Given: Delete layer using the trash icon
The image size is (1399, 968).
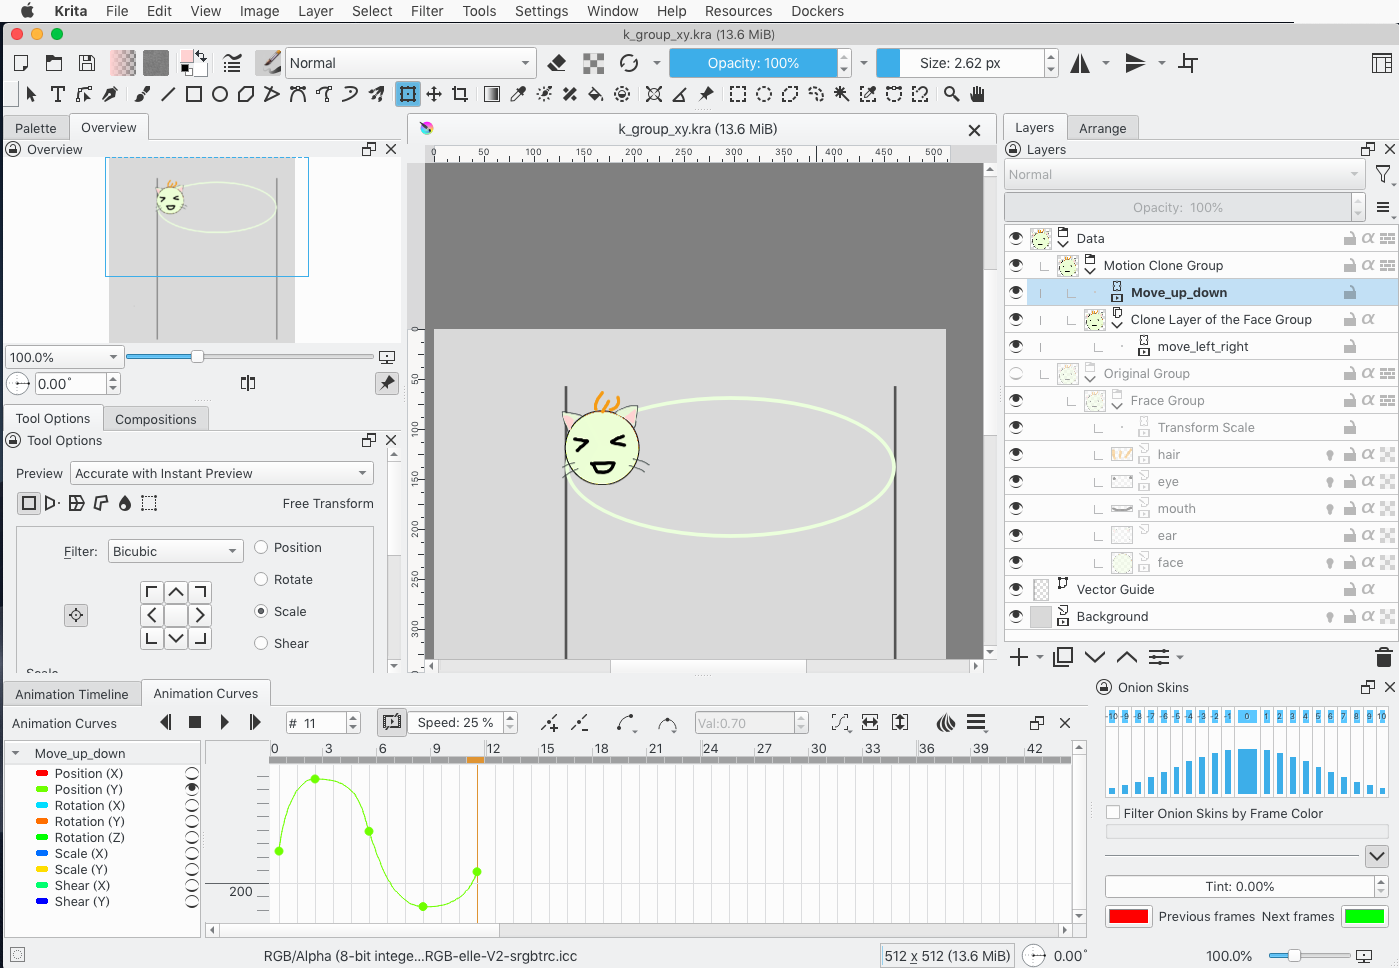Looking at the screenshot, I should coord(1383,657).
